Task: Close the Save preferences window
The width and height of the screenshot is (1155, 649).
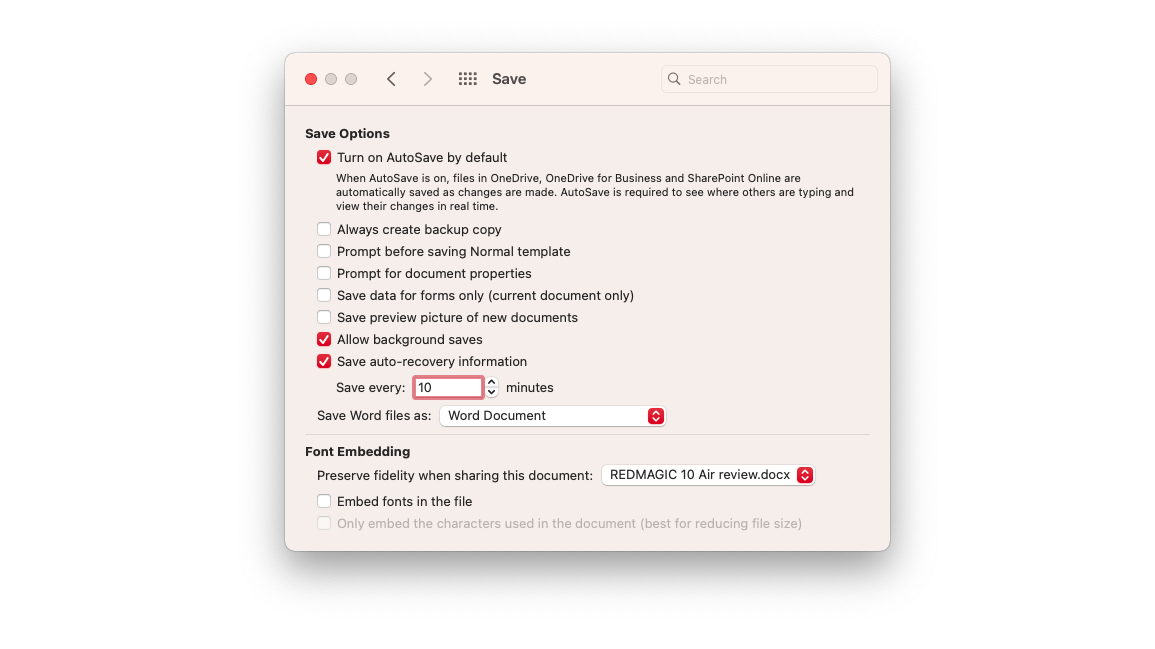Action: pos(311,79)
